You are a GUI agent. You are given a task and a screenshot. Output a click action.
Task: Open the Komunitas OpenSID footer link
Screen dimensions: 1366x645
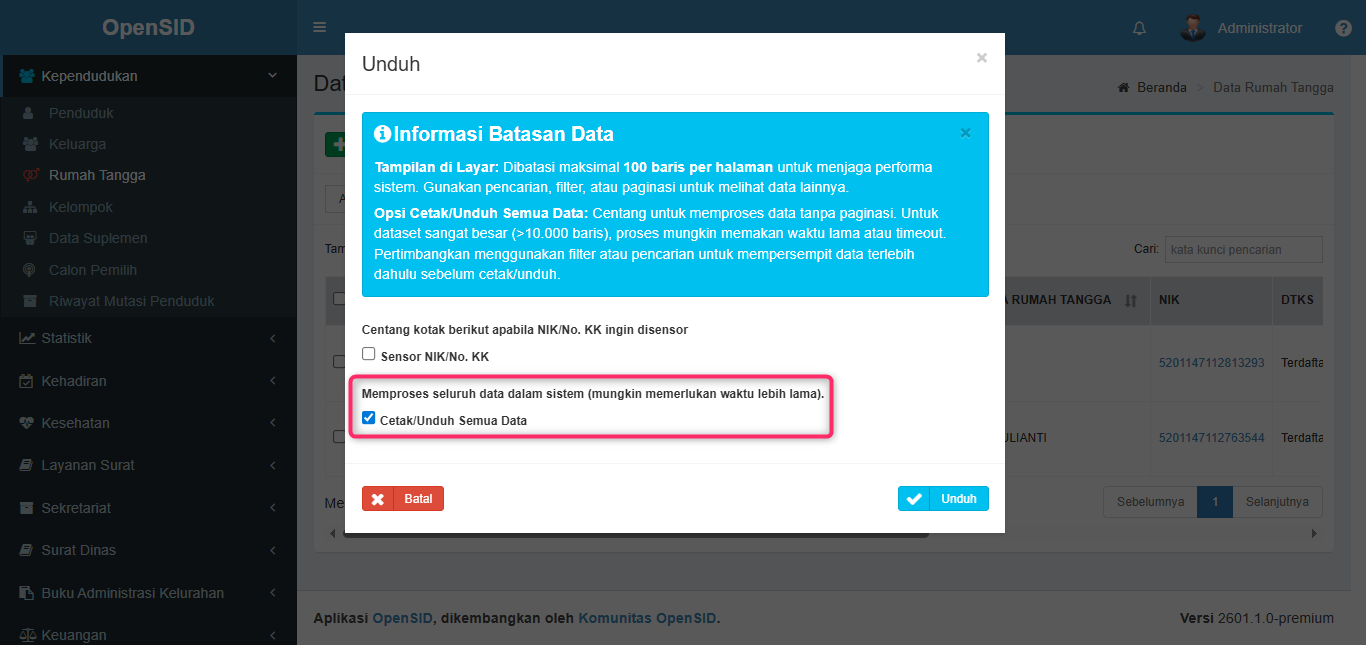pyautogui.click(x=647, y=618)
